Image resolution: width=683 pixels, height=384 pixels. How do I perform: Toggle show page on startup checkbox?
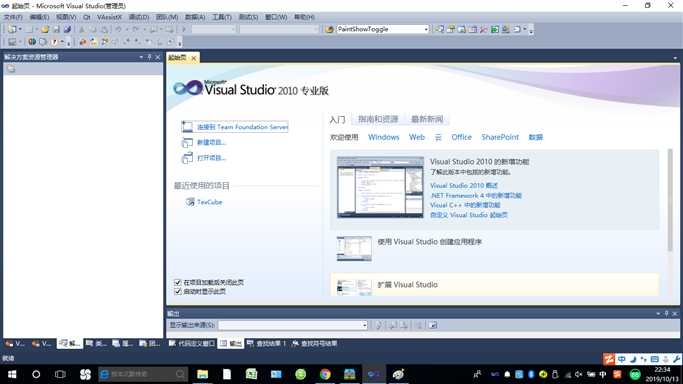tap(178, 291)
